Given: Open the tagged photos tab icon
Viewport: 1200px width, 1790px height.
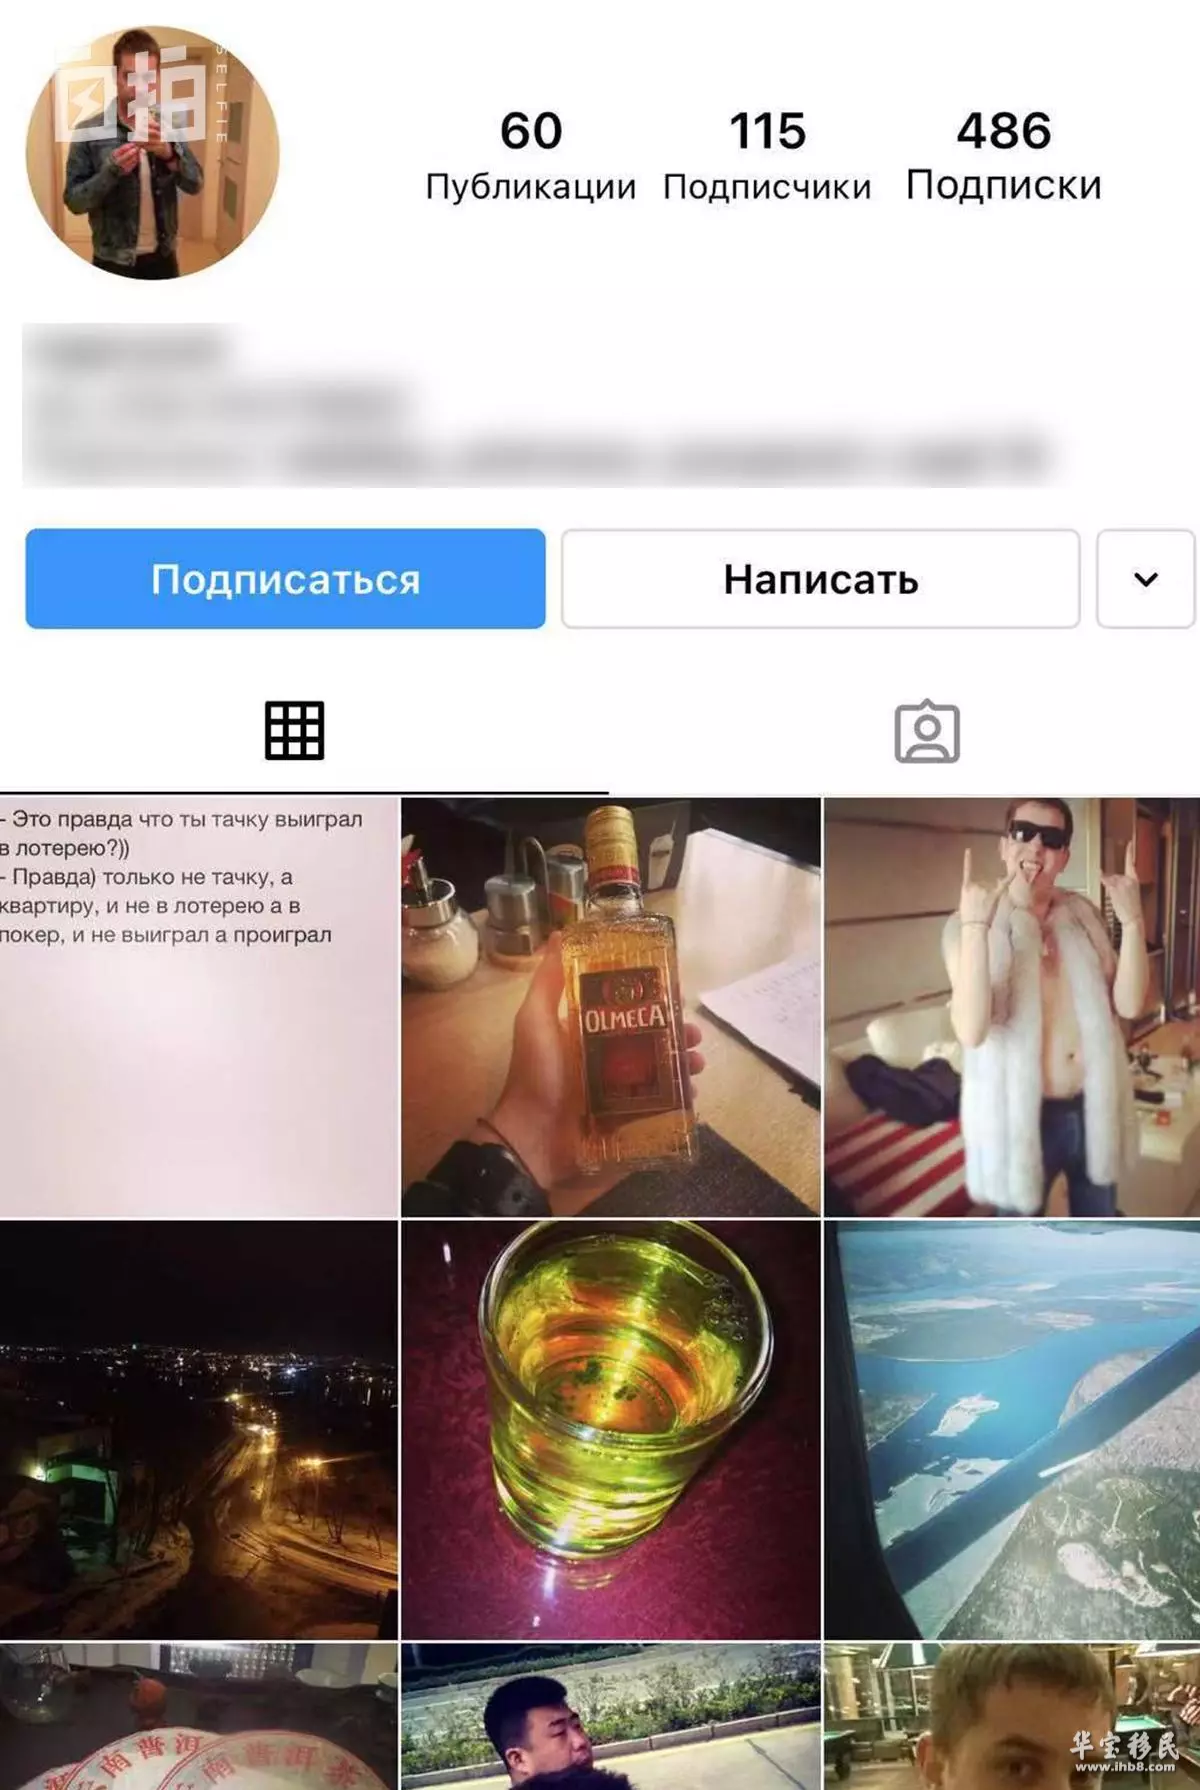Looking at the screenshot, I should (x=927, y=732).
